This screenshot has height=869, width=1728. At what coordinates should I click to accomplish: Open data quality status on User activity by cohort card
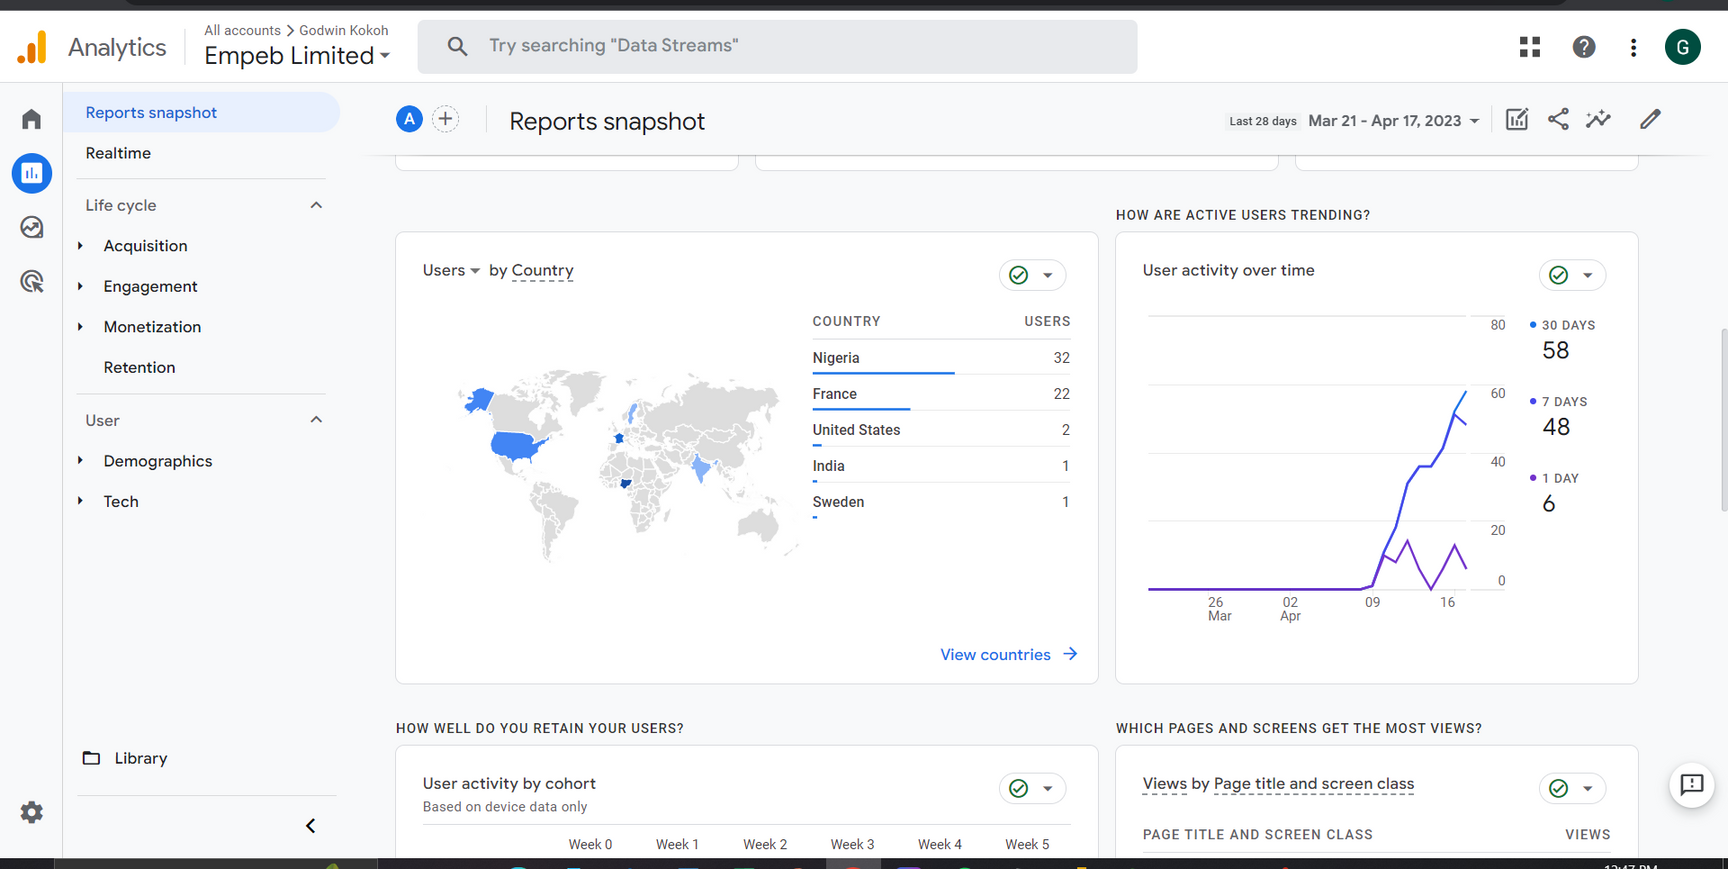[1032, 788]
